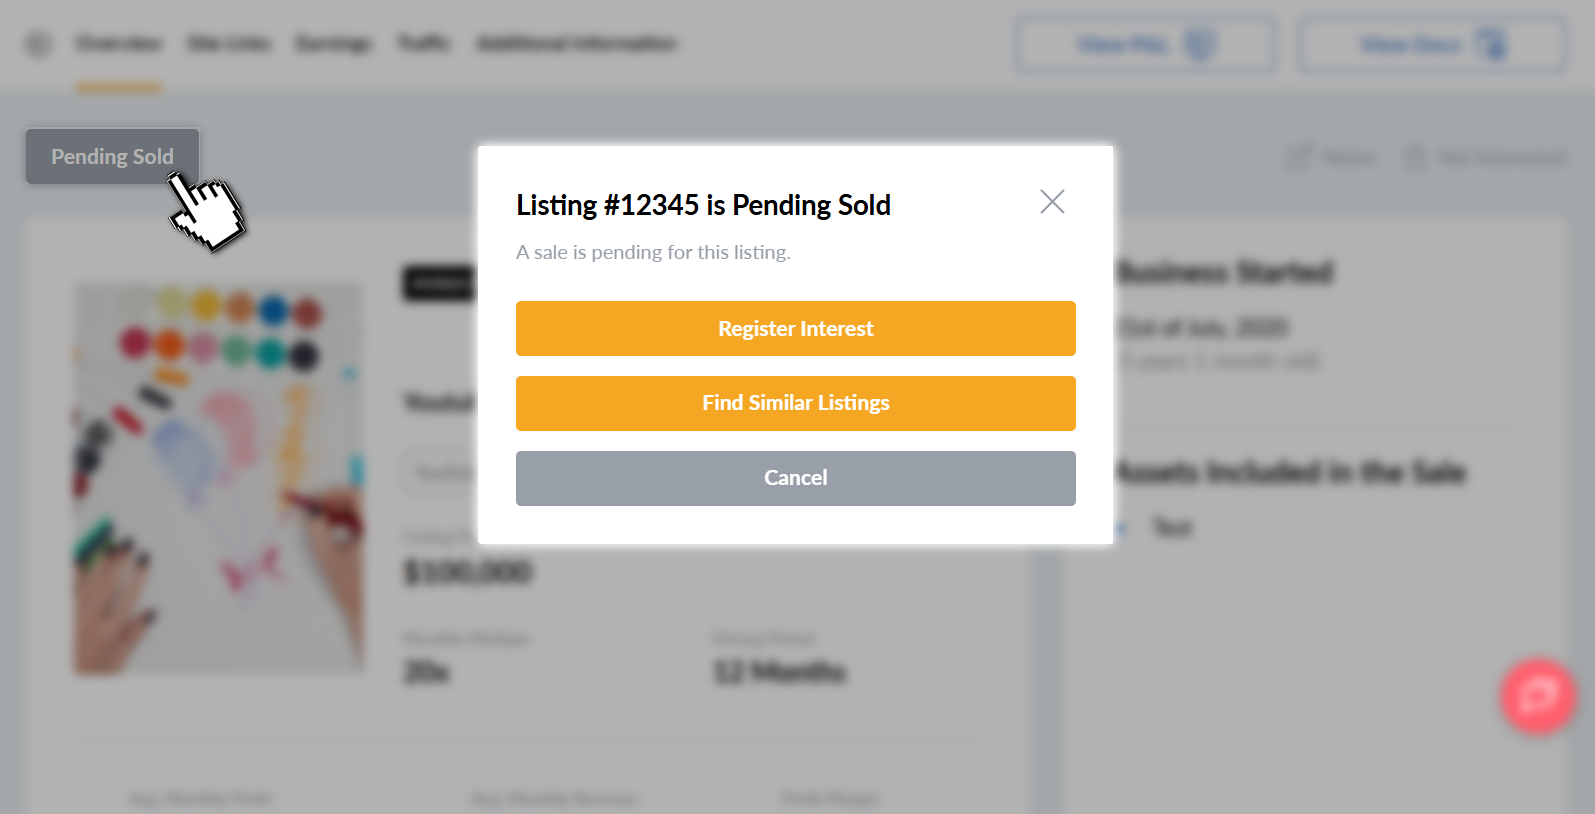Screen dimensions: 1595x814
Task: Choose Find Similar Listings
Action: click(795, 403)
